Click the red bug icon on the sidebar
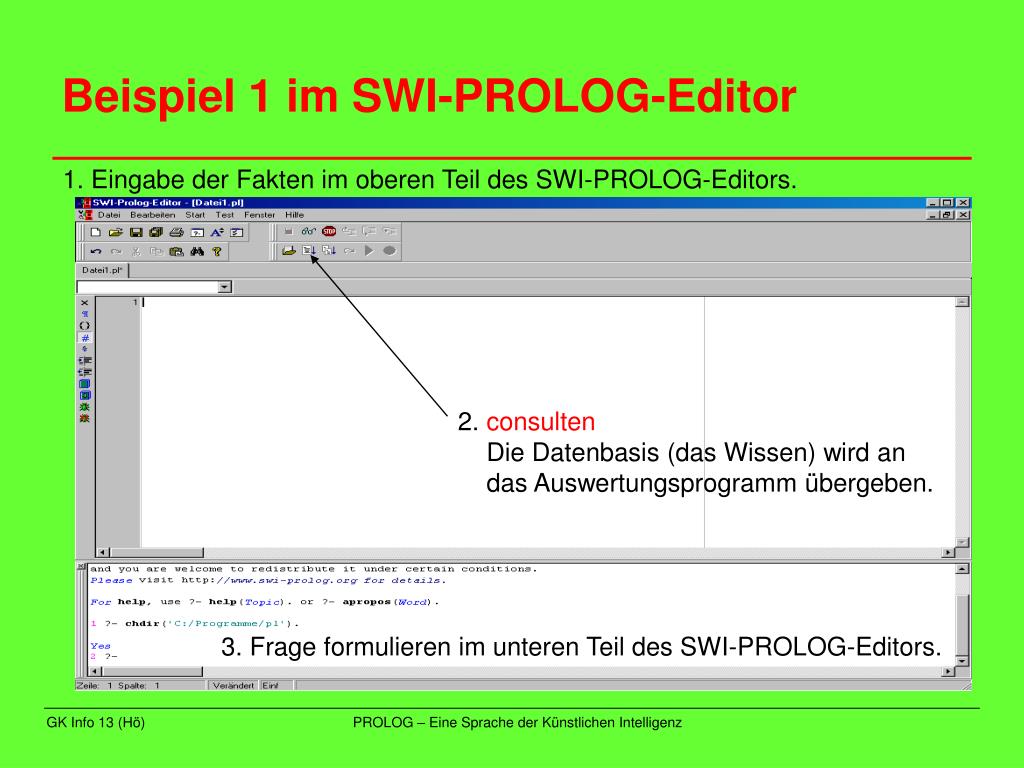The width and height of the screenshot is (1024, 768). (84, 419)
